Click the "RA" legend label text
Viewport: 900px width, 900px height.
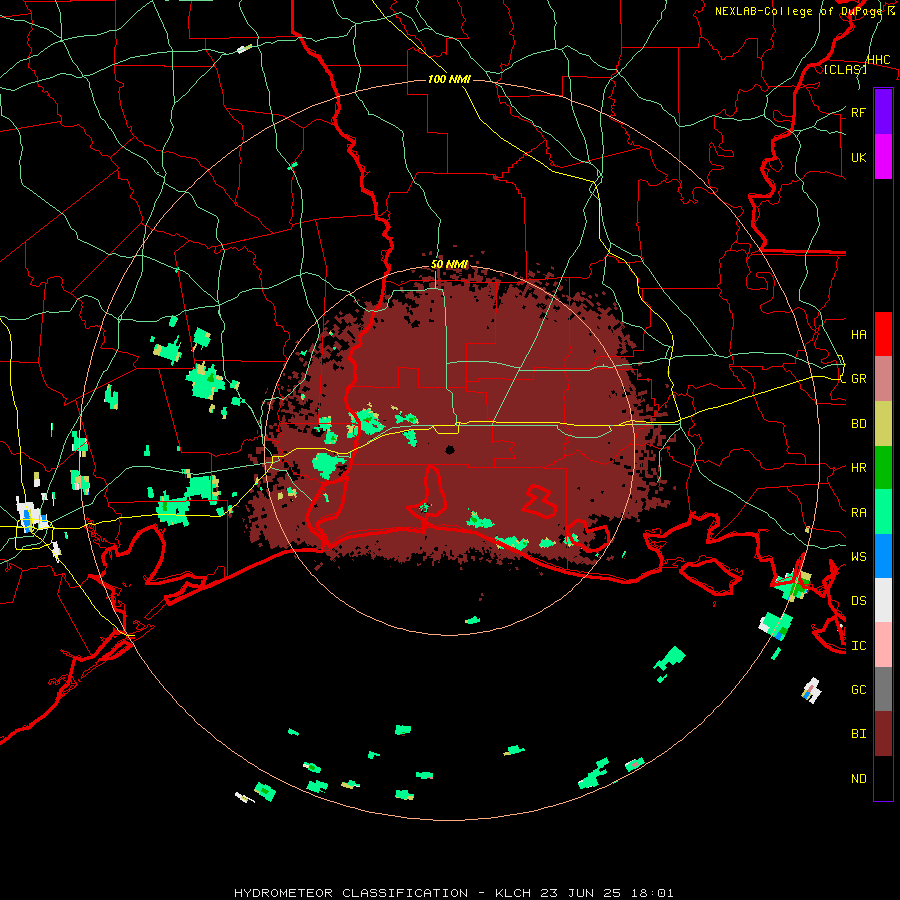tap(858, 512)
